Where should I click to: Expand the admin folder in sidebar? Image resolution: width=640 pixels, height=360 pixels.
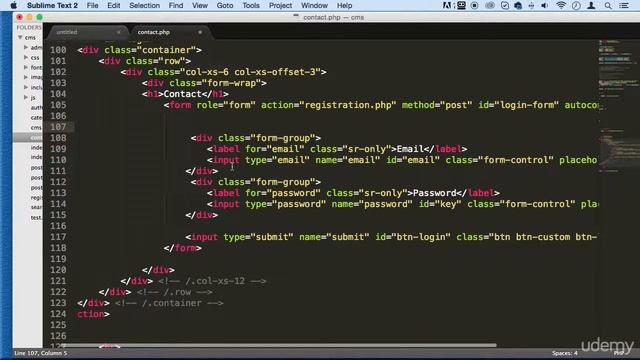26,47
